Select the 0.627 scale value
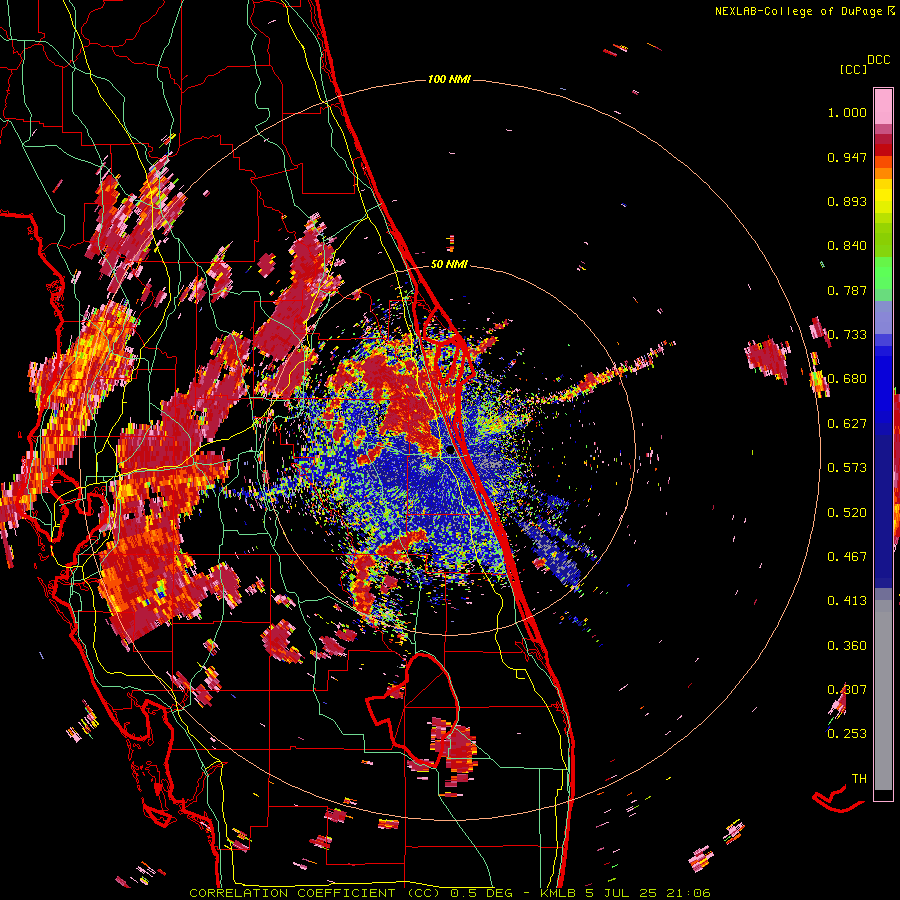 point(847,424)
